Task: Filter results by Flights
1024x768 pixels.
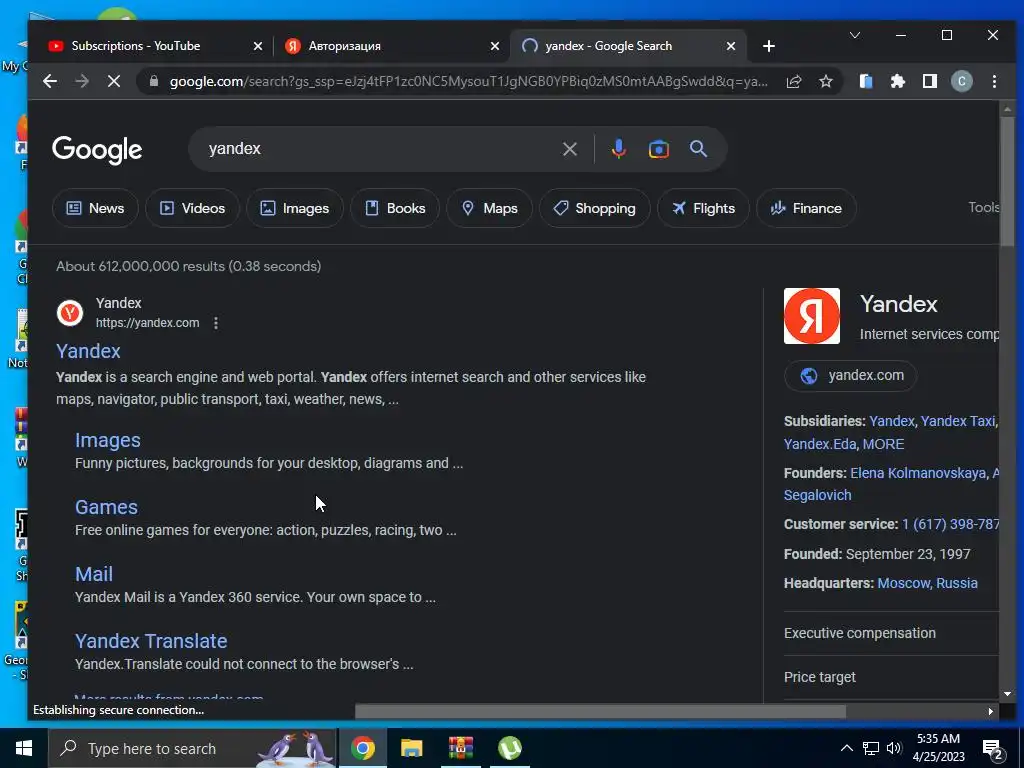Action: point(703,208)
